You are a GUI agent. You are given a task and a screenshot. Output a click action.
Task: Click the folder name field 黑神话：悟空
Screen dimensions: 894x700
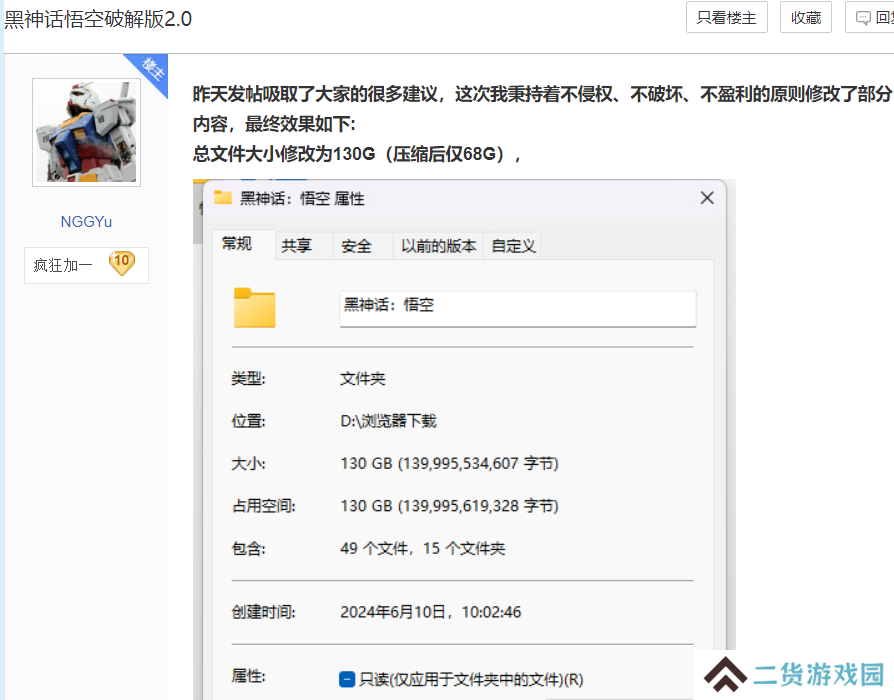[x=518, y=308]
